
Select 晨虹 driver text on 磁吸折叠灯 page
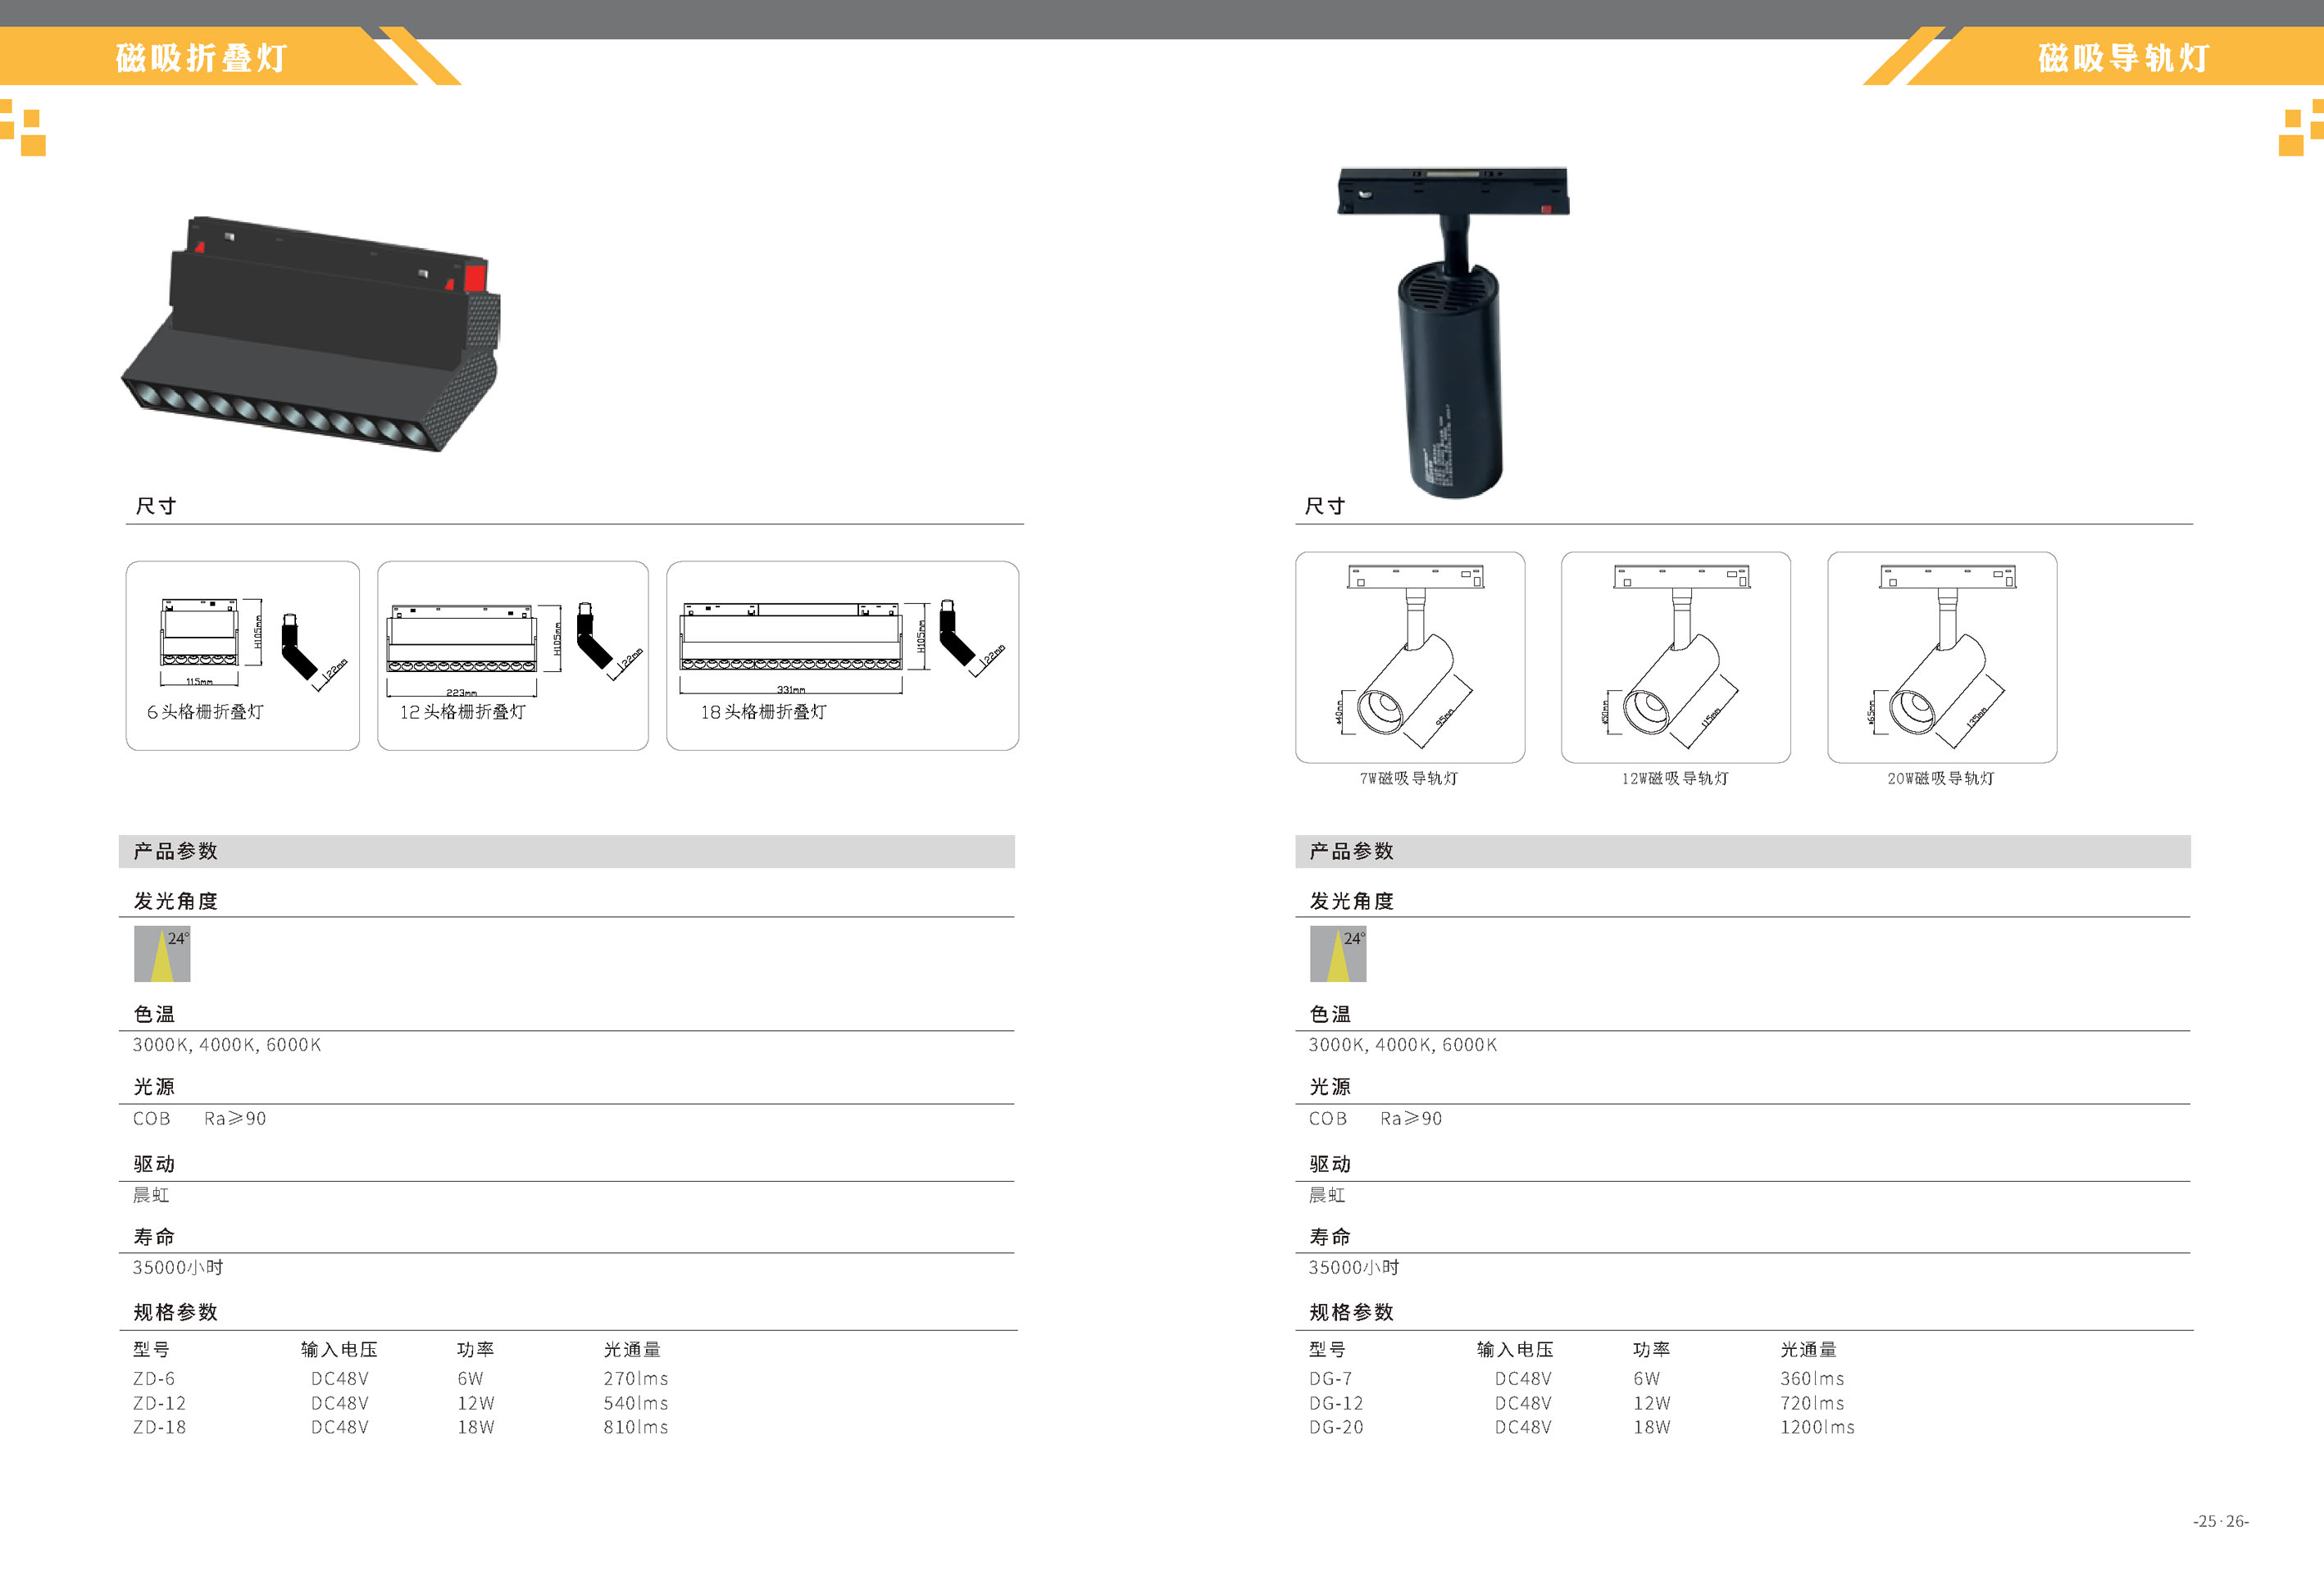coord(151,1195)
